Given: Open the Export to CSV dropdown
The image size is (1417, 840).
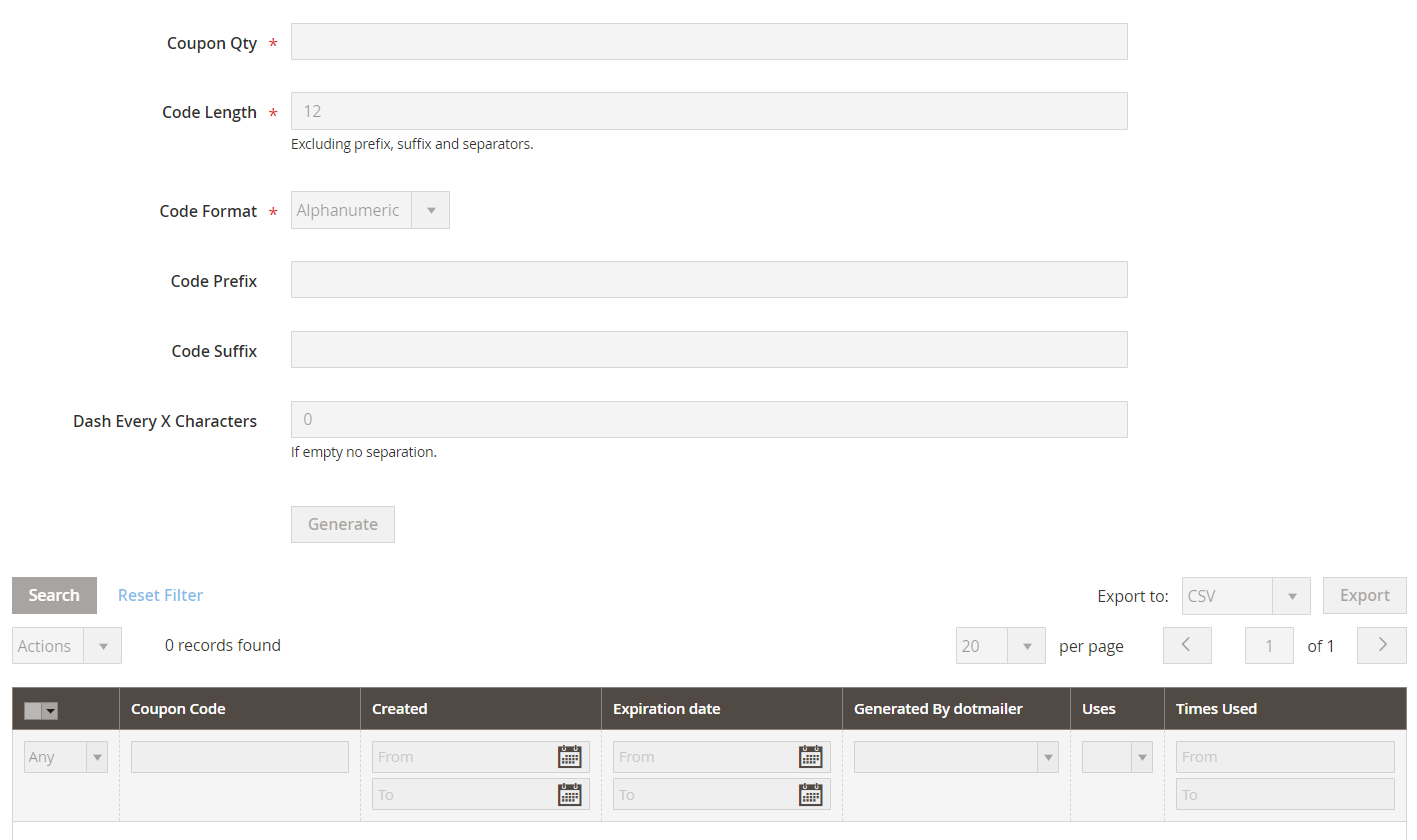Looking at the screenshot, I should [1246, 596].
